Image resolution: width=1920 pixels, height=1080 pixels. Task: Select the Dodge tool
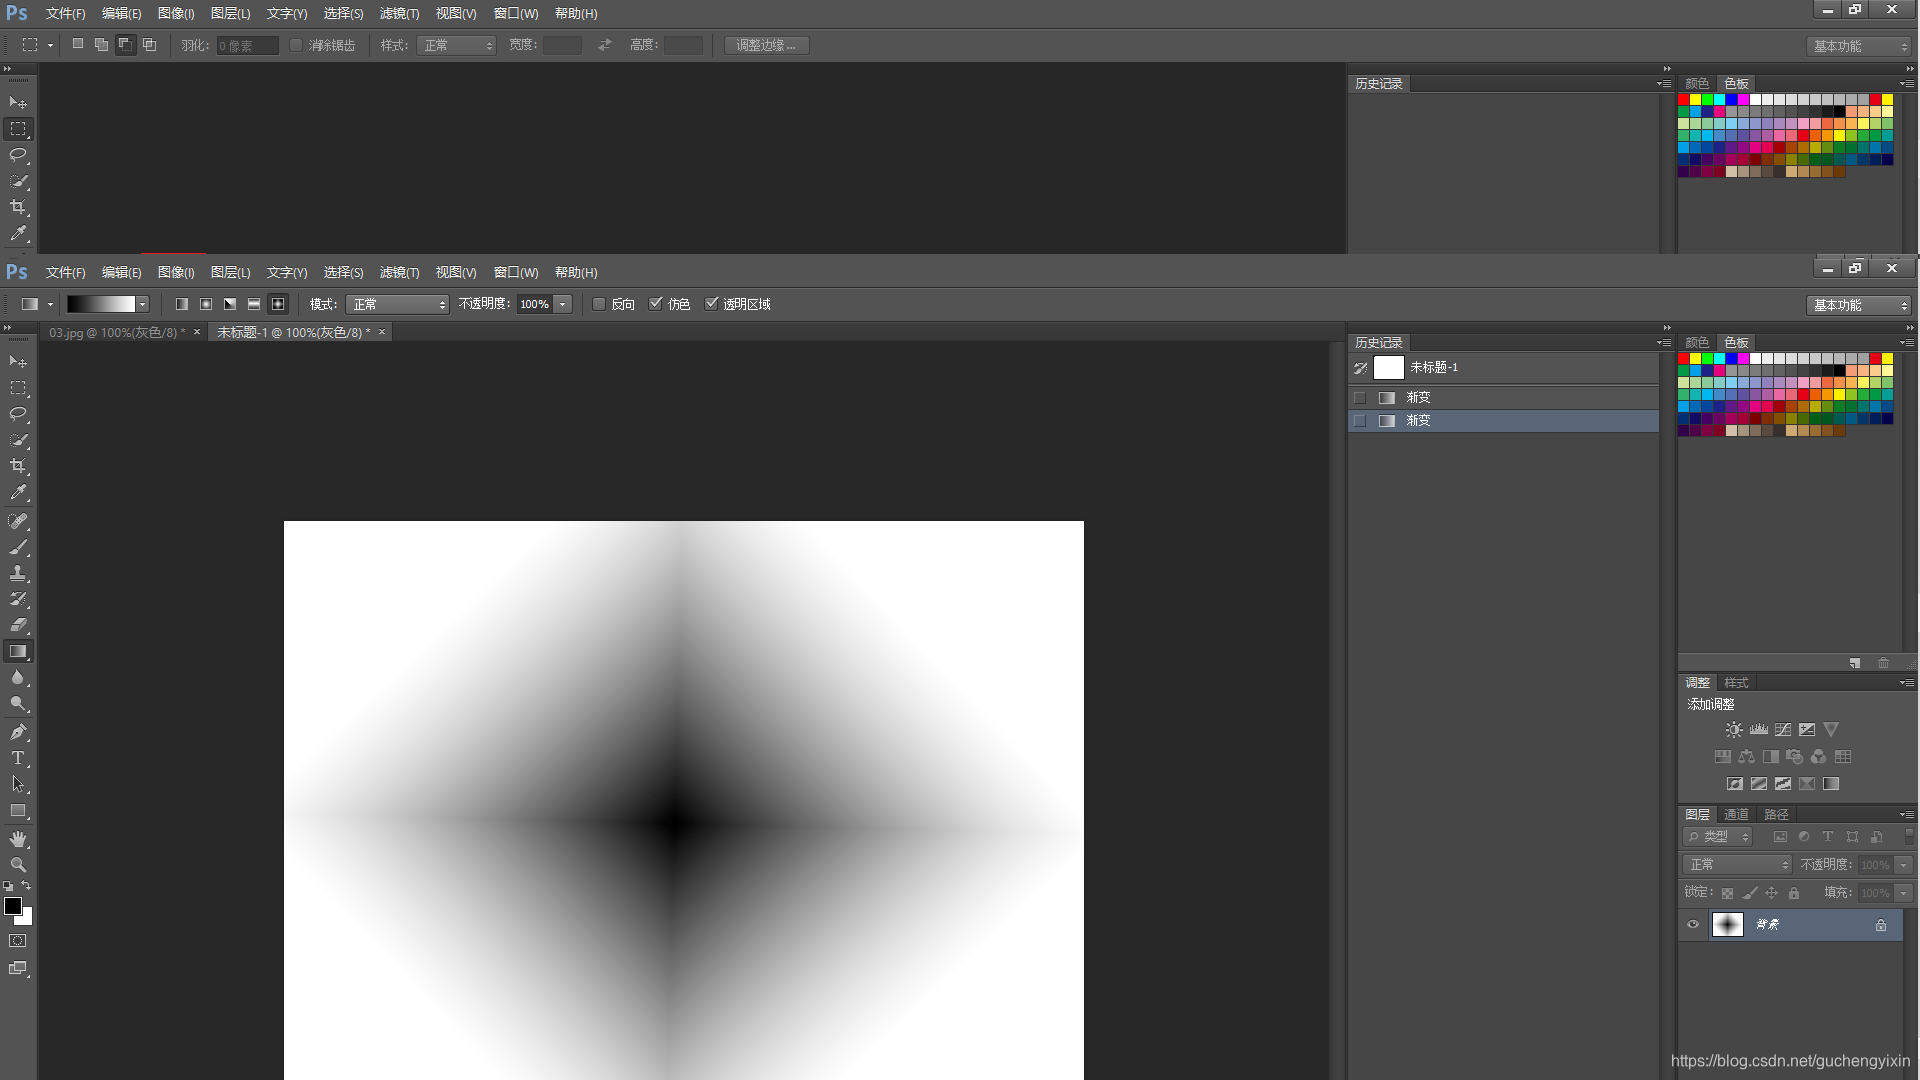pos(18,704)
